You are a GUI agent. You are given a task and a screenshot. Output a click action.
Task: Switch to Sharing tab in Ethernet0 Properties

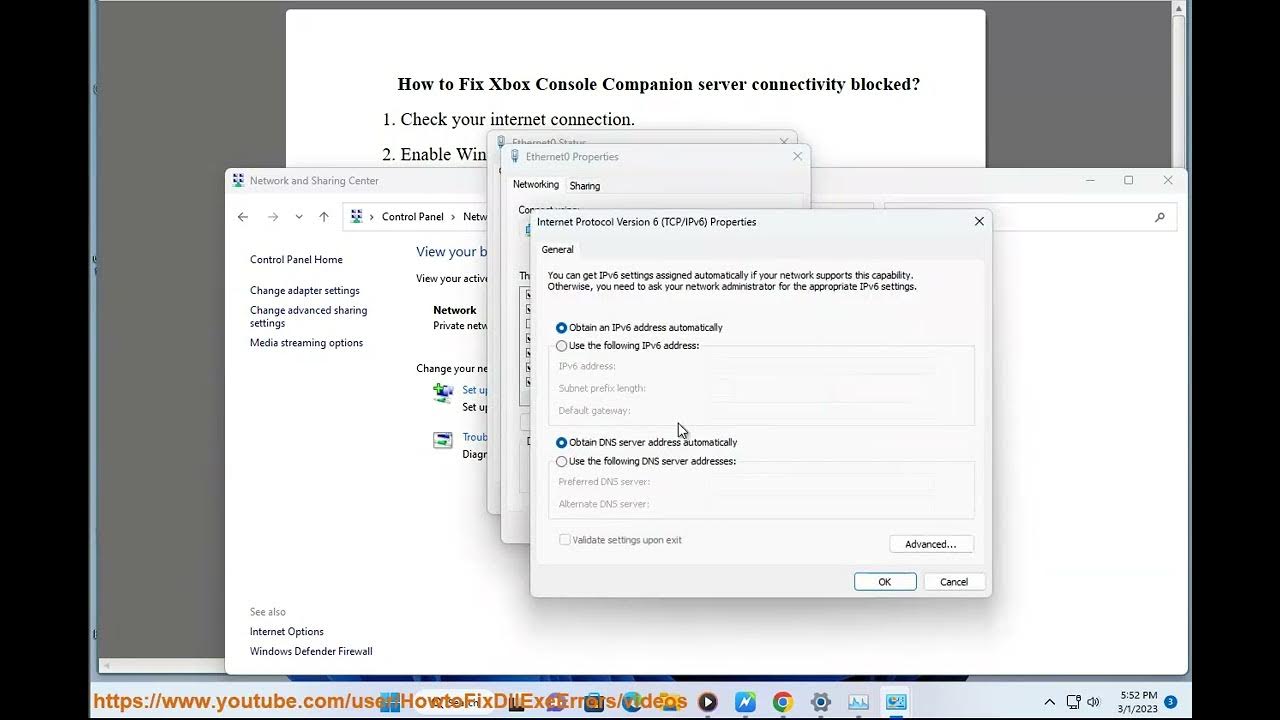(x=585, y=186)
